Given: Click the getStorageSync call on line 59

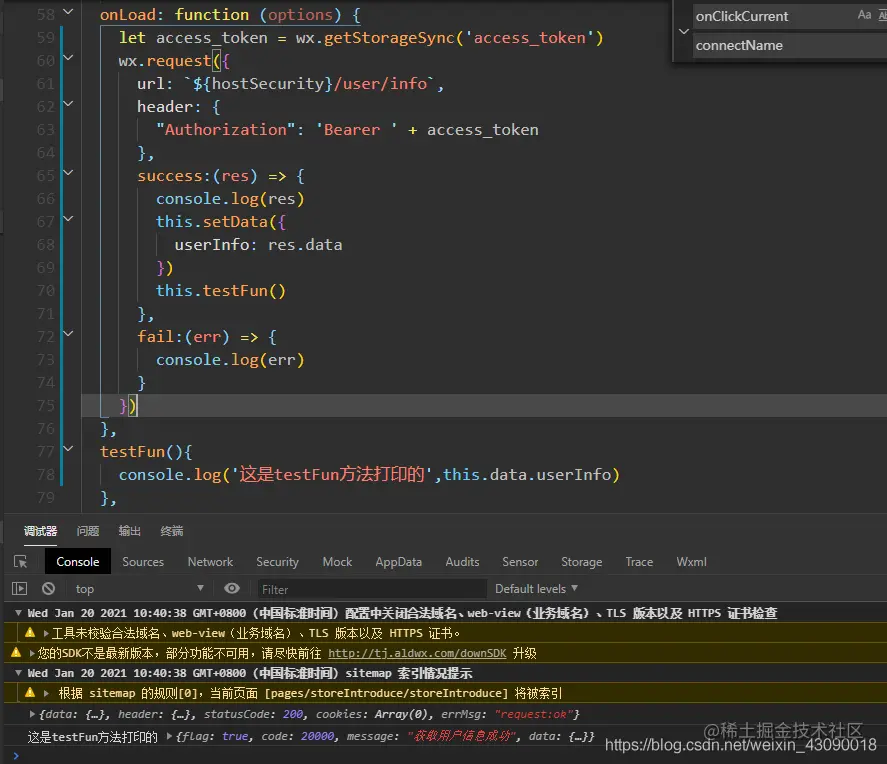Looking at the screenshot, I should (x=449, y=37).
